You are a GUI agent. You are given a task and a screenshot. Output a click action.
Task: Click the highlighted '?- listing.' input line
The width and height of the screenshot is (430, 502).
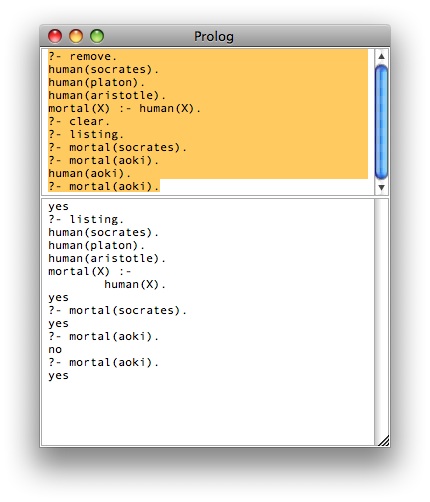(86, 134)
